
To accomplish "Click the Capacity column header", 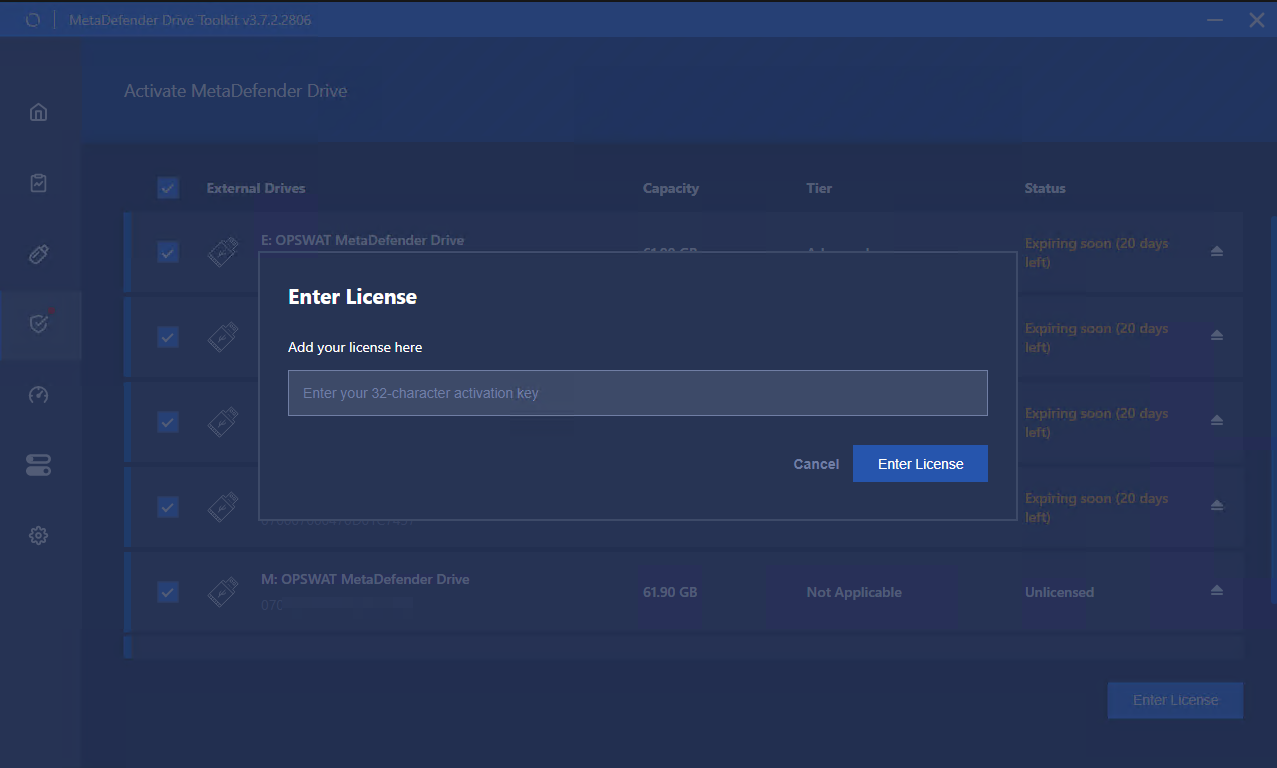I will click(x=671, y=188).
